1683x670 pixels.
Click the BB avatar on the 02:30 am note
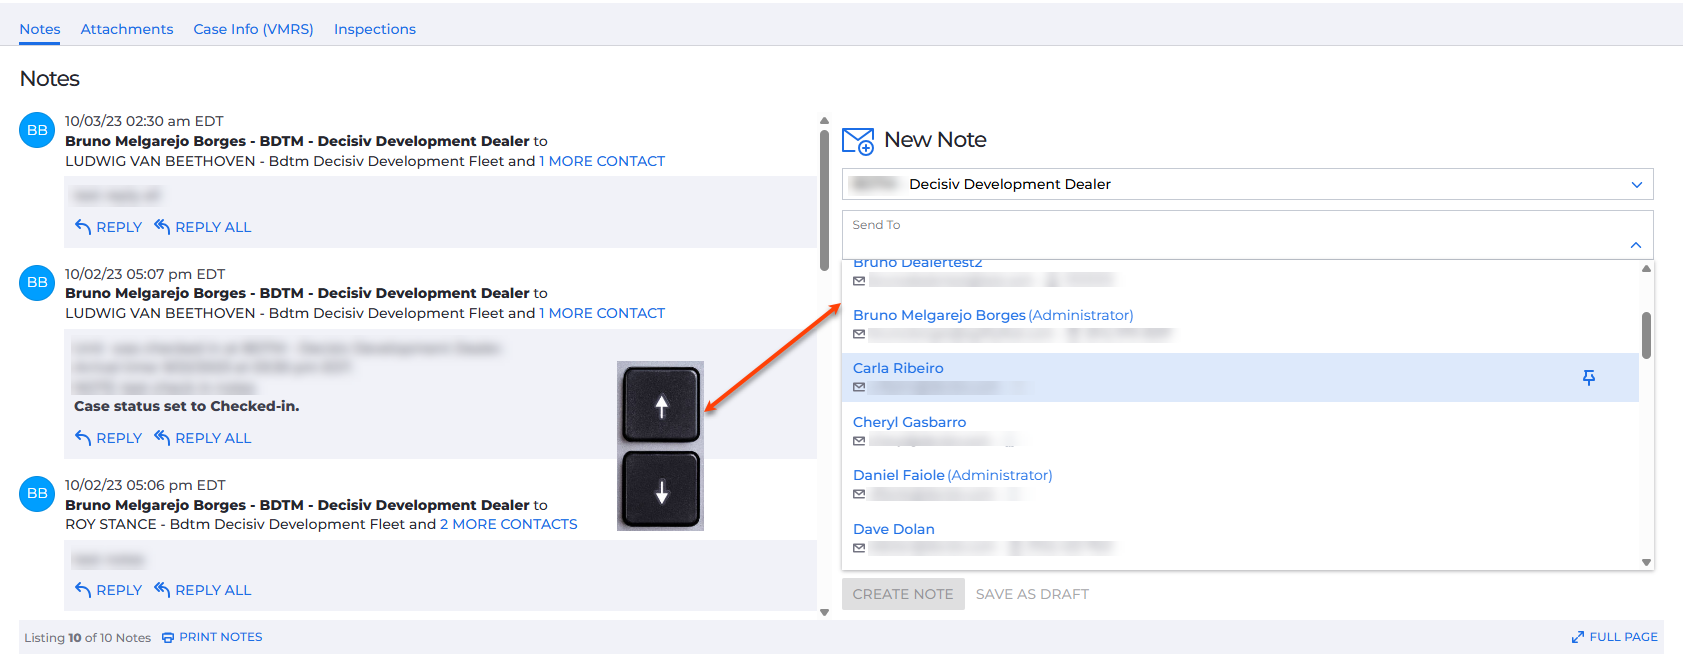[x=37, y=130]
